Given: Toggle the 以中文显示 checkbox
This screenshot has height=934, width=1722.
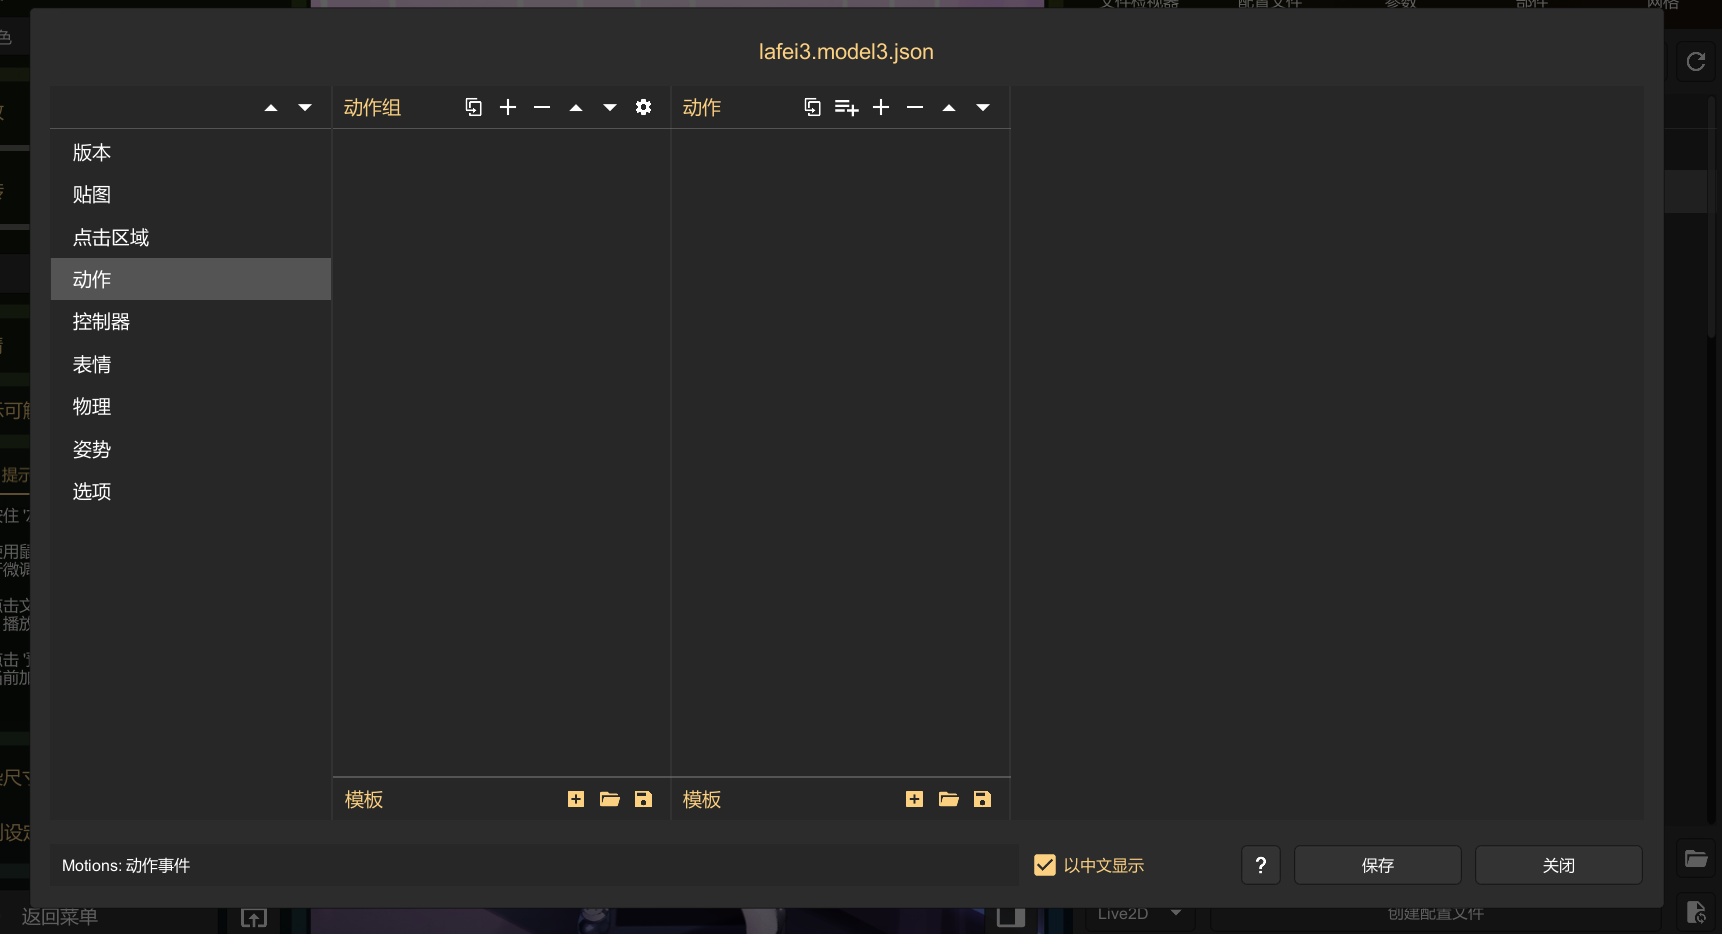Looking at the screenshot, I should [1045, 865].
